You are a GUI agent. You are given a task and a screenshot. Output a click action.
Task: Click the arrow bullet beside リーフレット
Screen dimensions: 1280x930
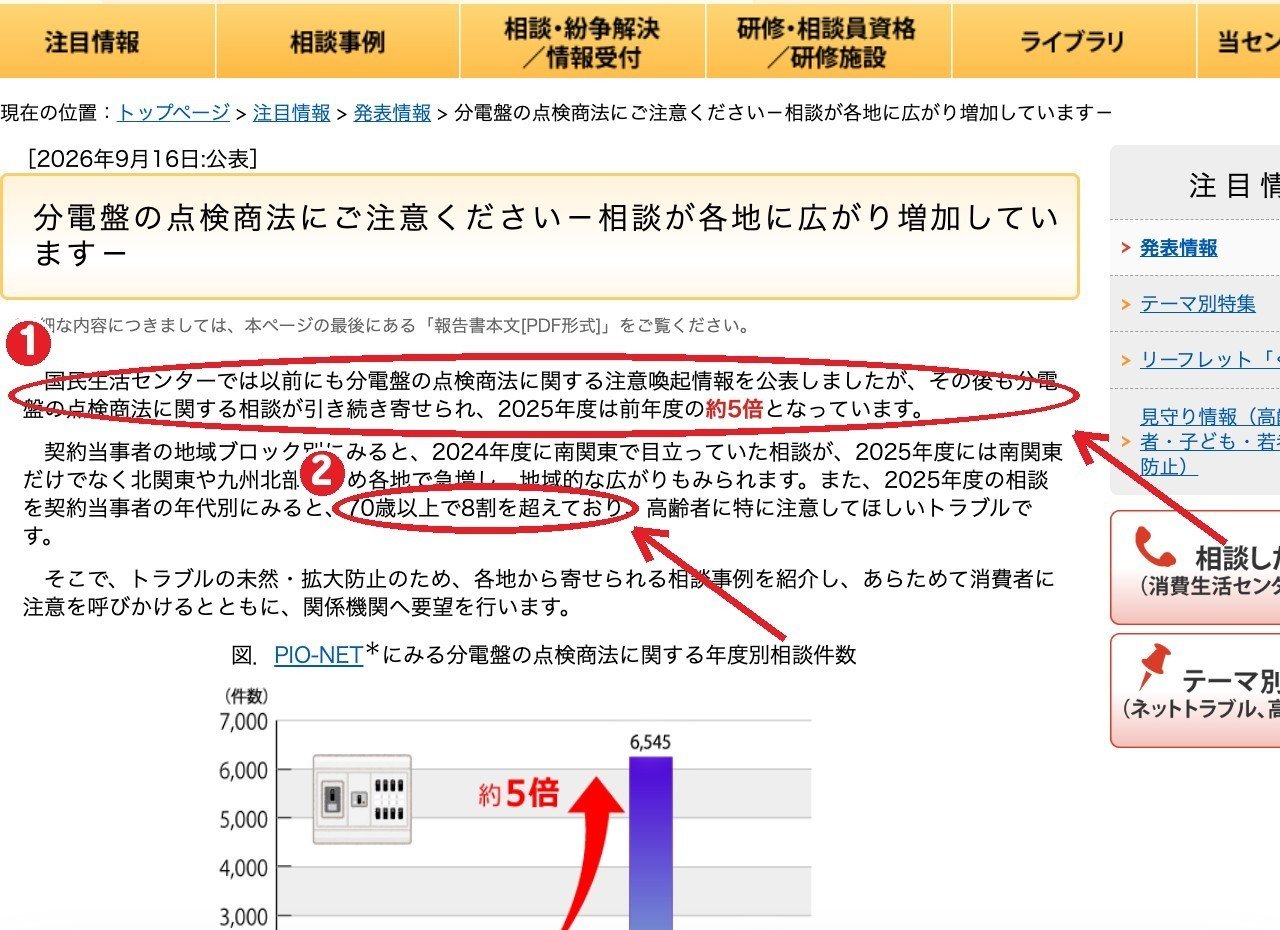point(1127,360)
